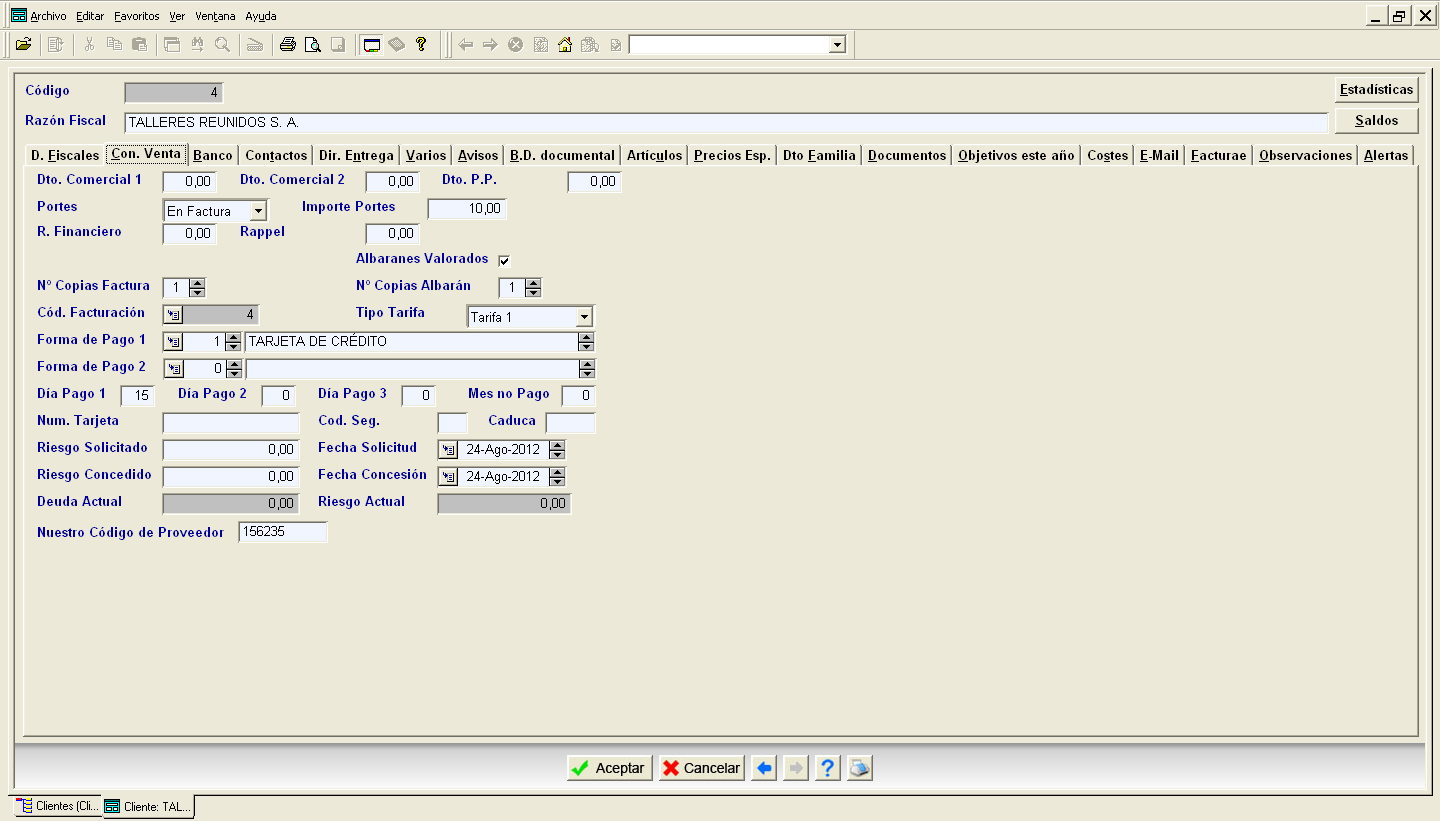Open the Ventana menu

pyautogui.click(x=216, y=16)
